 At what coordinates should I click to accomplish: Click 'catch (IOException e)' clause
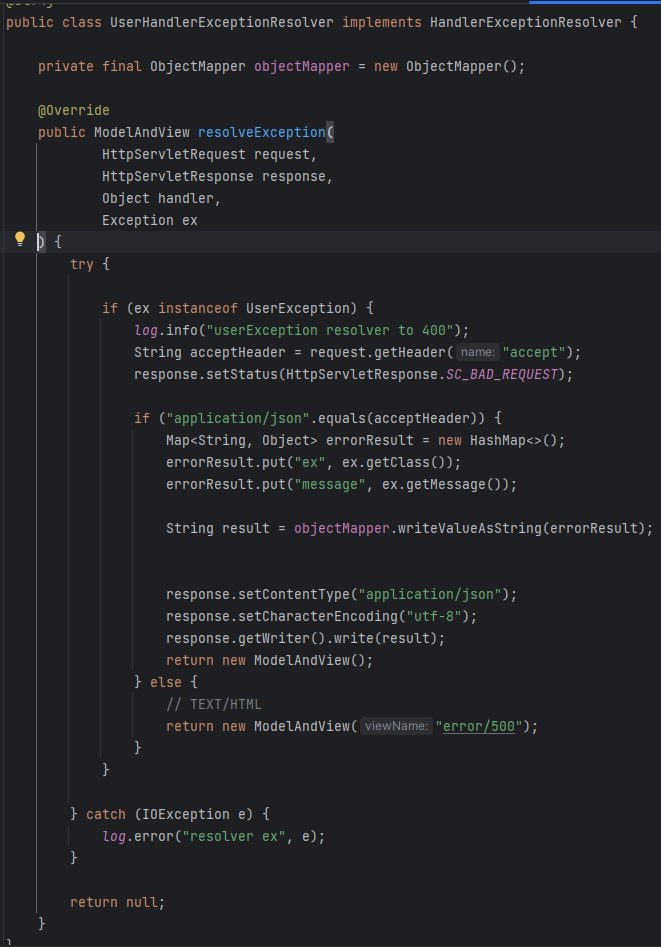169,815
